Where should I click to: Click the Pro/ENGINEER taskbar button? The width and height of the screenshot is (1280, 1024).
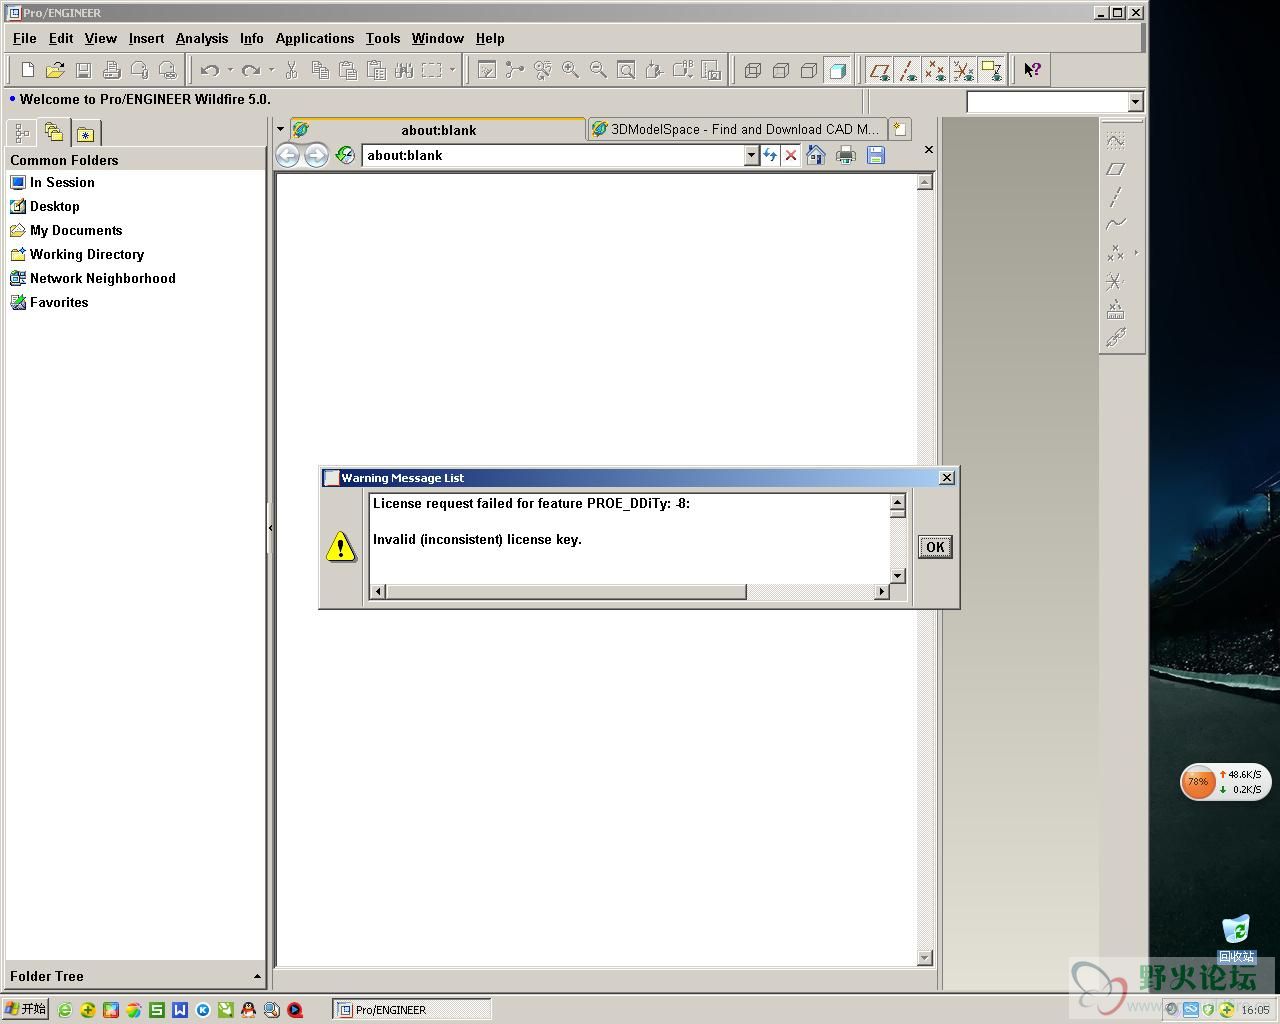pyautogui.click(x=412, y=1010)
